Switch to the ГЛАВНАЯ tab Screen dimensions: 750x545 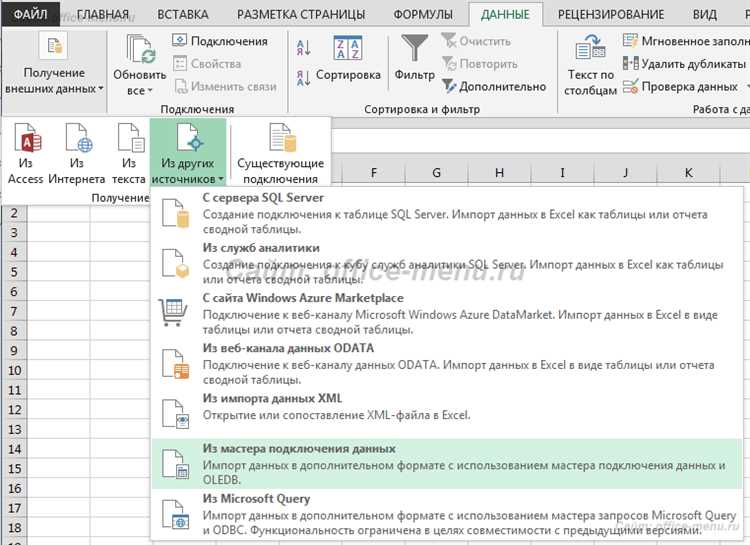(x=103, y=14)
